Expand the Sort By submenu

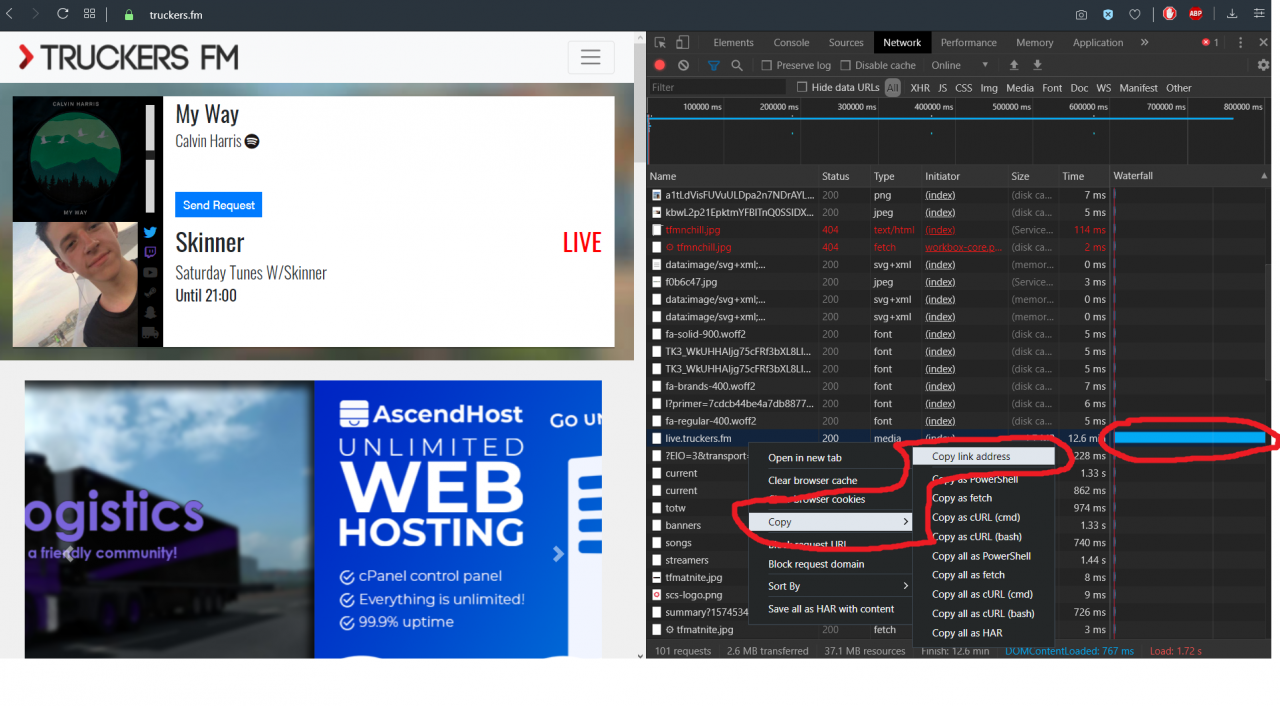pyautogui.click(x=838, y=586)
